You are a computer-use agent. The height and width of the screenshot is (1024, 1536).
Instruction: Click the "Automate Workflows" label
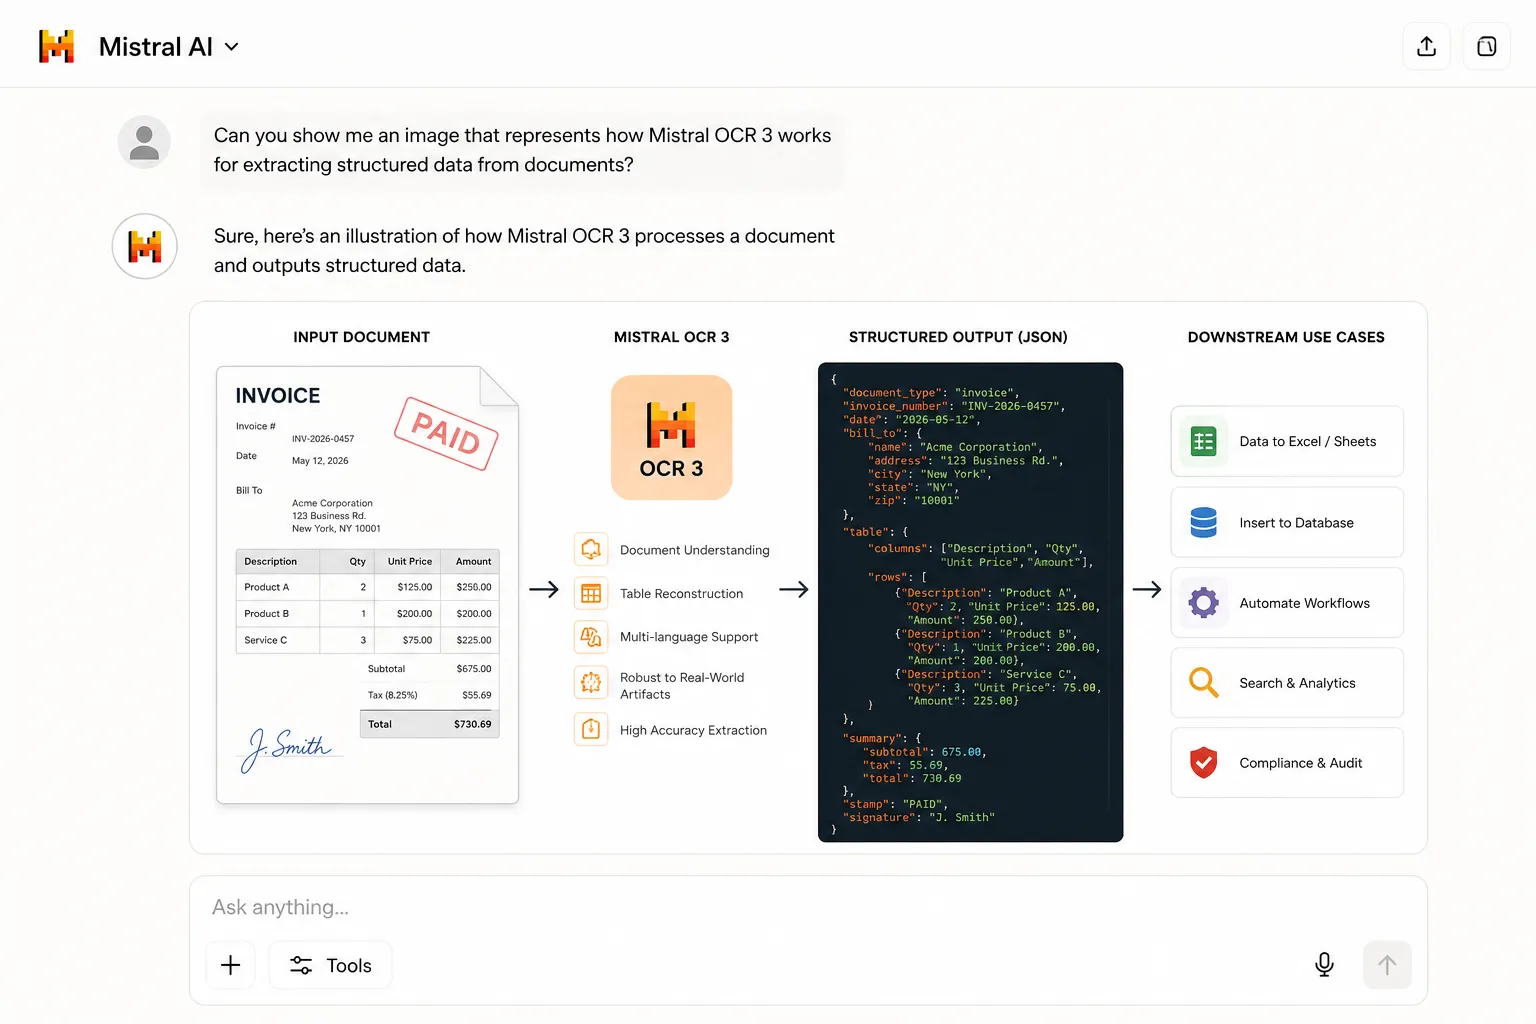[x=1305, y=603]
